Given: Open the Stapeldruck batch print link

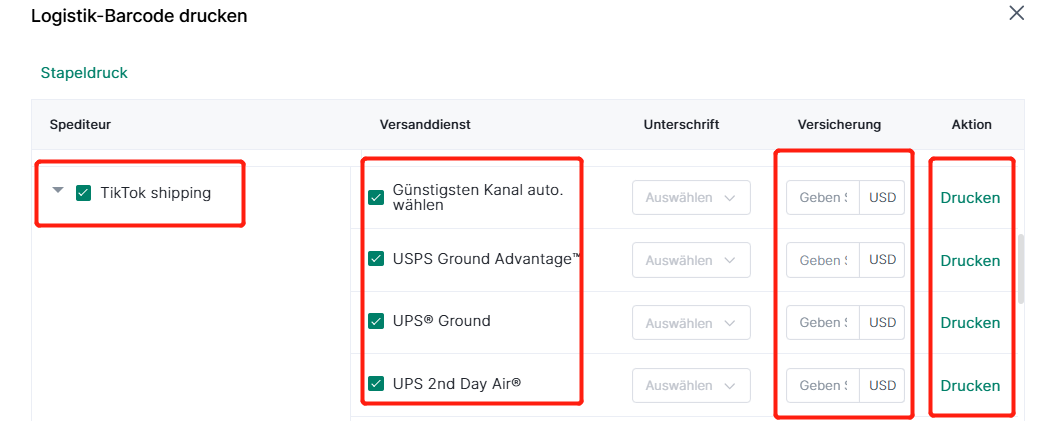Looking at the screenshot, I should tap(84, 73).
